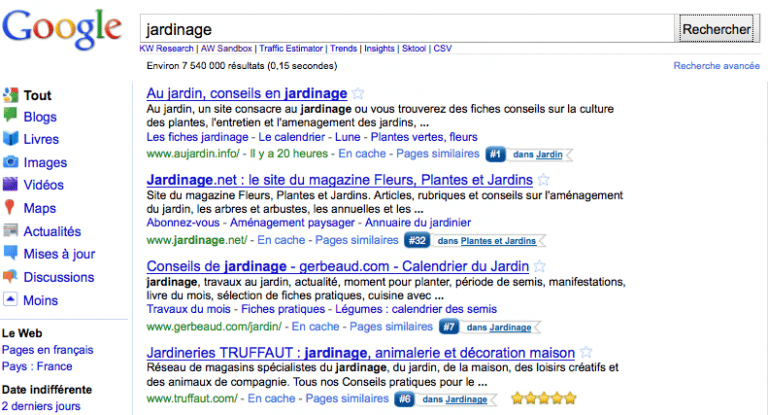Collapse sidebar with Moins arrow icon

point(10,299)
